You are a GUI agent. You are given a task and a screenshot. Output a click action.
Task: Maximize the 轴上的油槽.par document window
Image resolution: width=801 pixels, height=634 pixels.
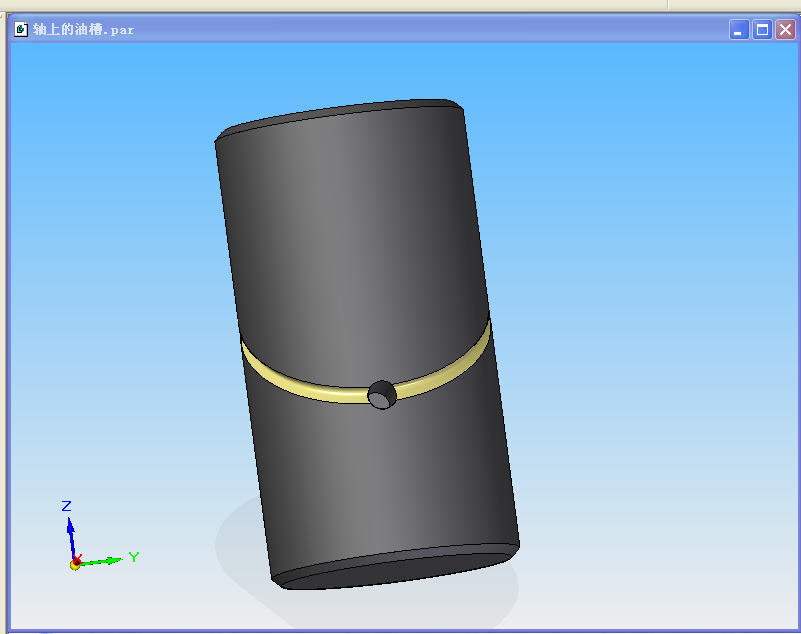[x=762, y=30]
